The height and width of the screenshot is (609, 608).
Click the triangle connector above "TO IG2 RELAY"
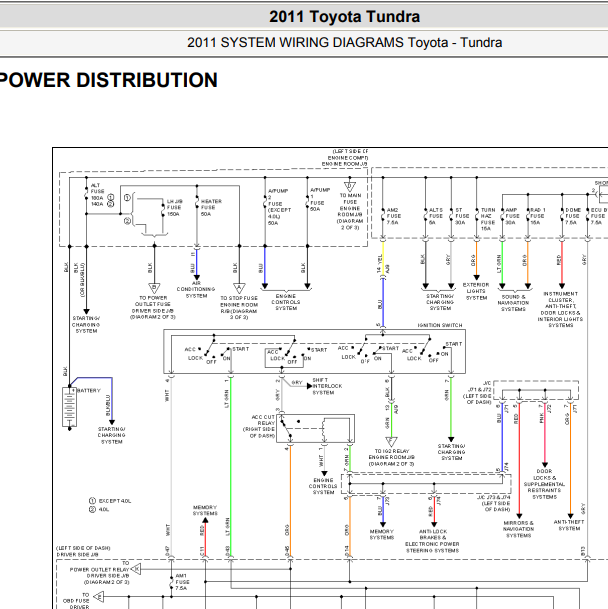[391, 442]
